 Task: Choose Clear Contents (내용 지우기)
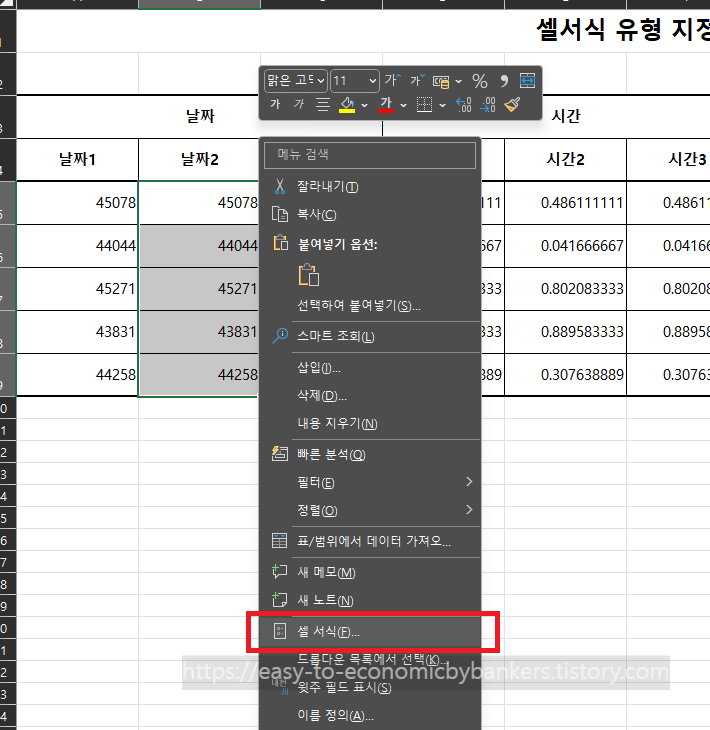(370, 423)
